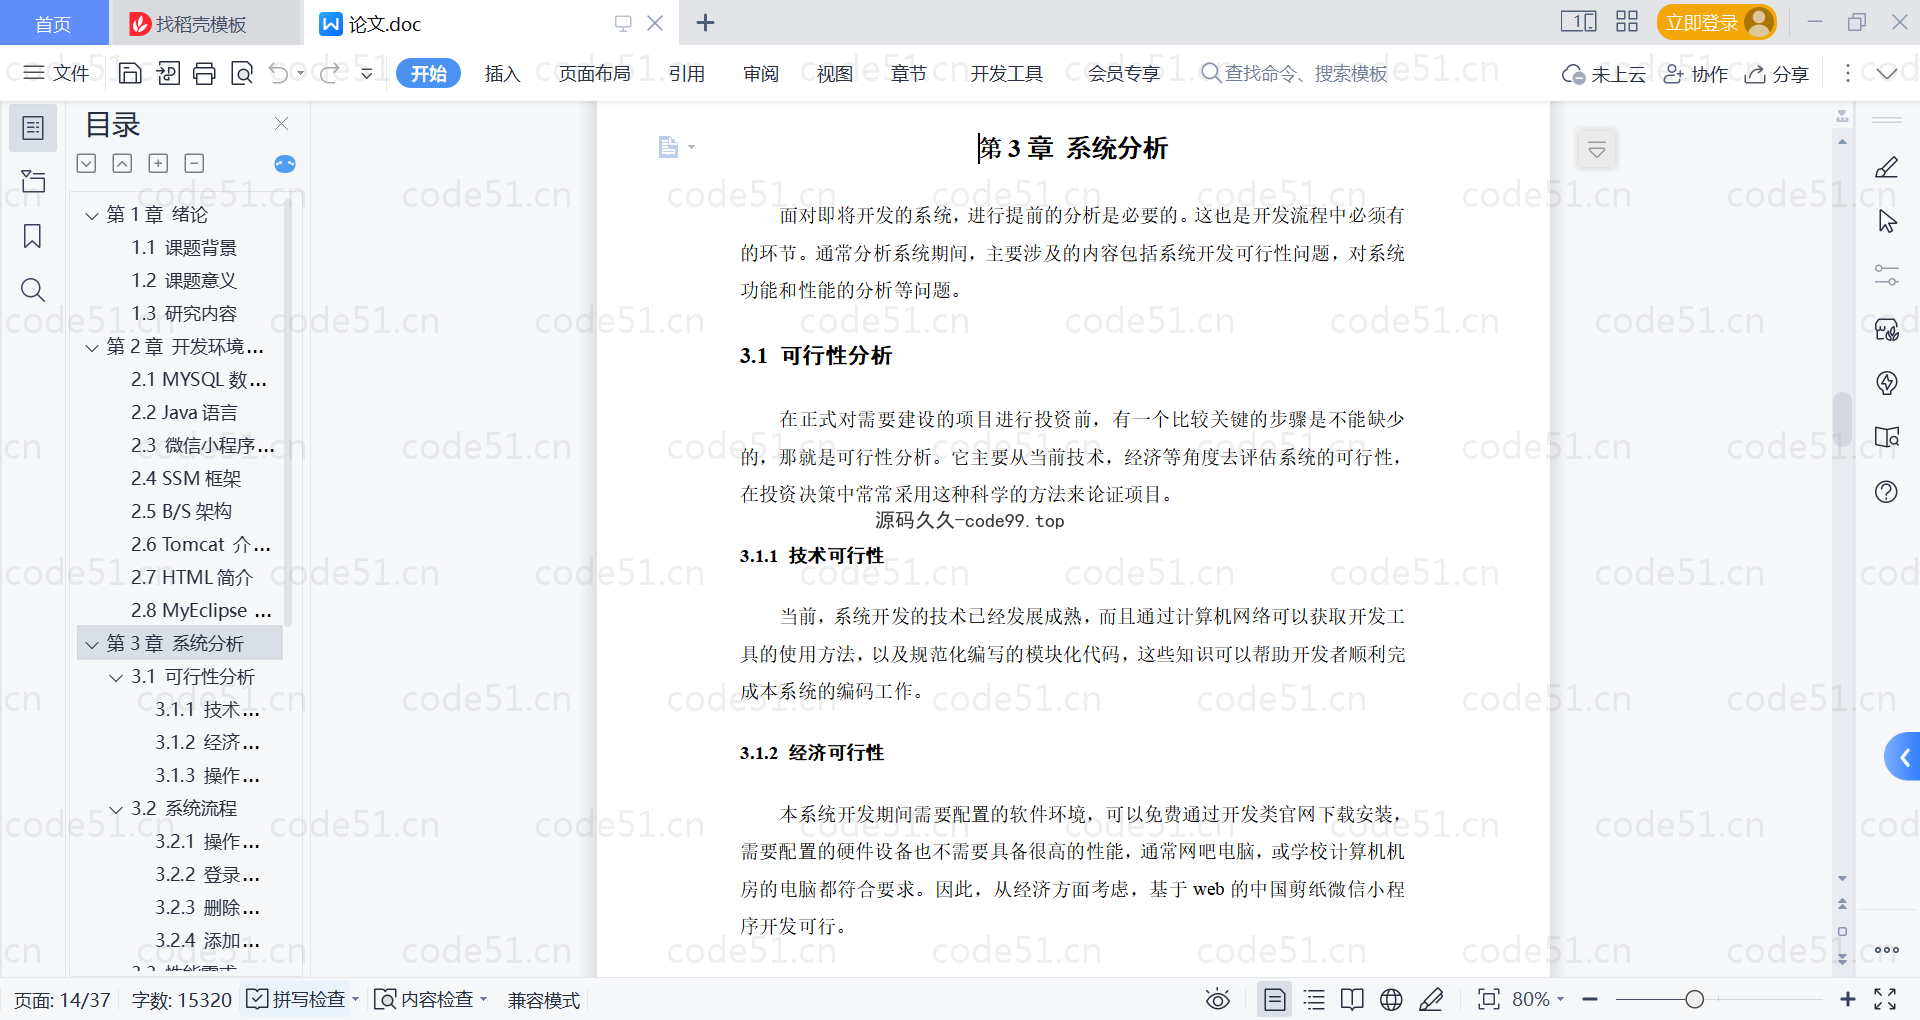The width and height of the screenshot is (1920, 1020).
Task: Switch to outline view icon in status bar
Action: [x=1314, y=999]
